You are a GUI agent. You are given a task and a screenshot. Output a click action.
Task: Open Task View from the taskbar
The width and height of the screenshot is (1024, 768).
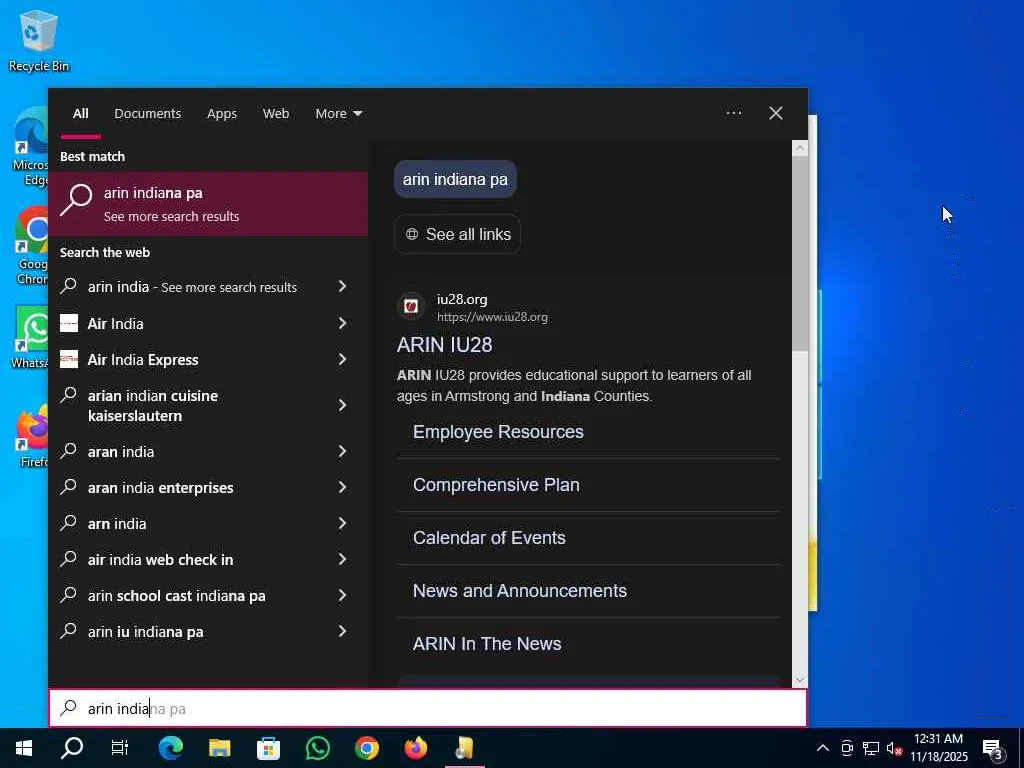click(x=120, y=748)
